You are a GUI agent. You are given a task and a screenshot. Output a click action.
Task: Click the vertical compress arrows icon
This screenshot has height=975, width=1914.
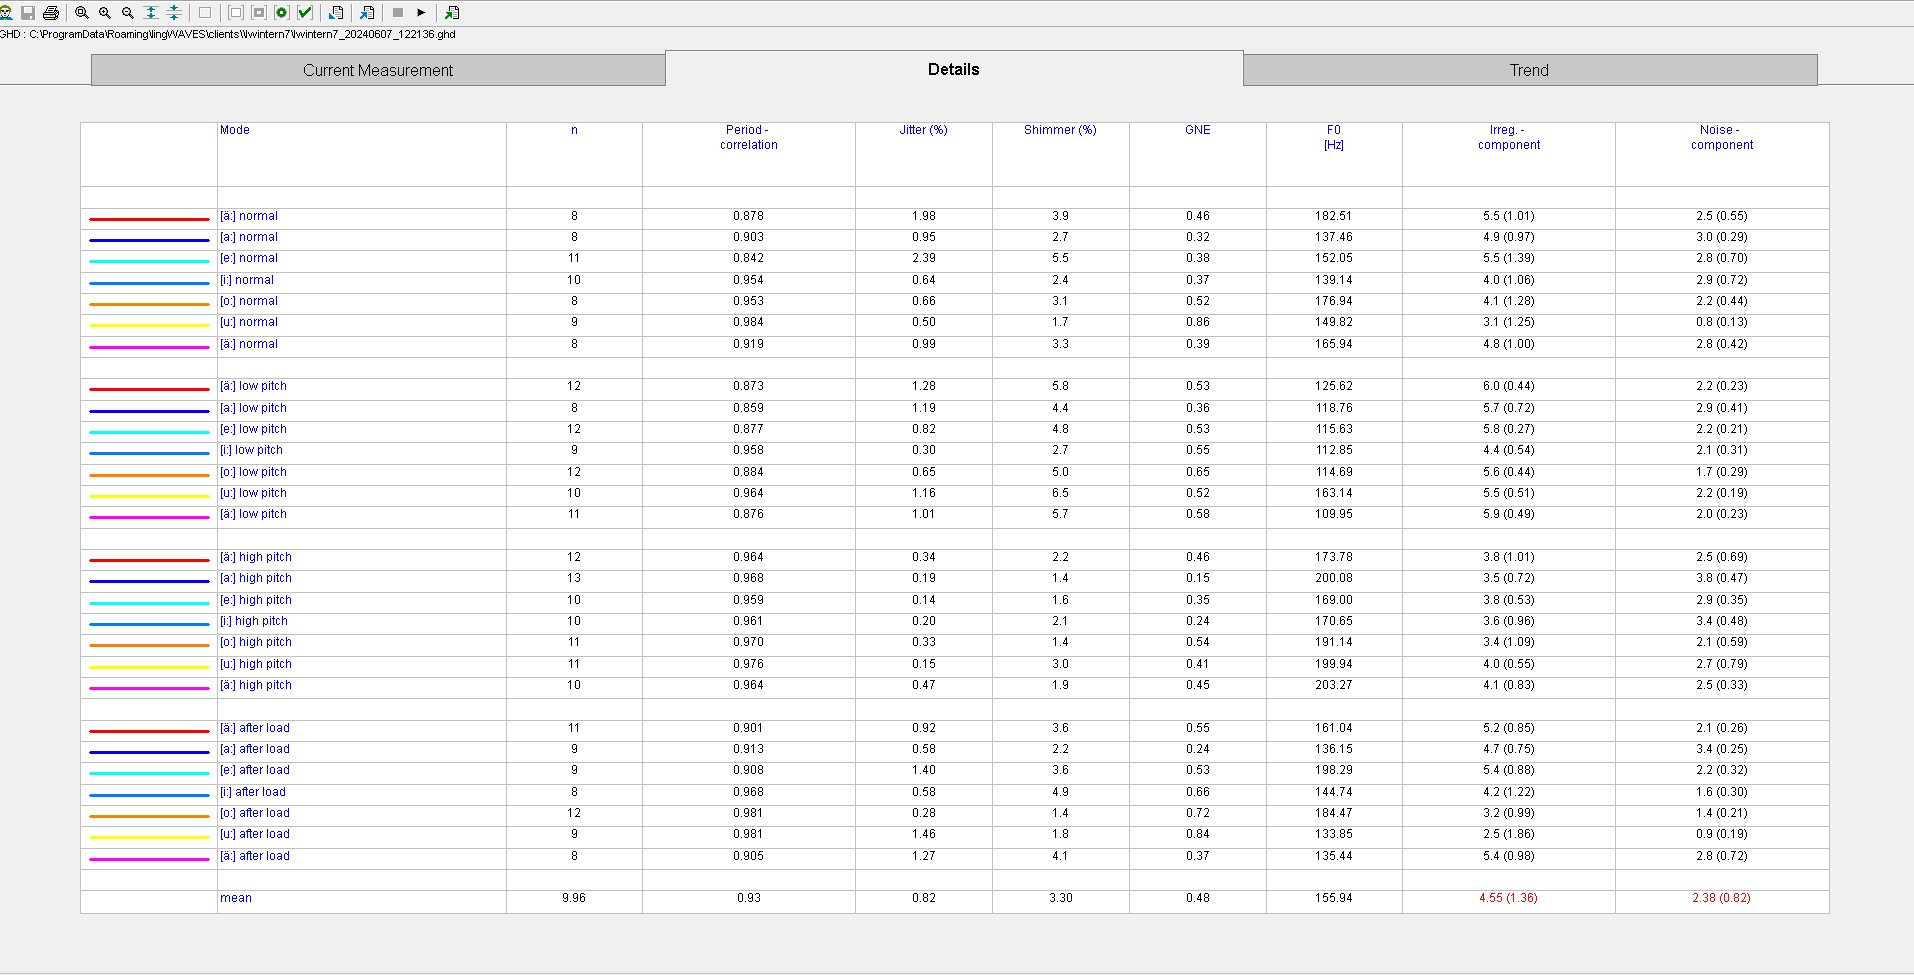point(174,13)
